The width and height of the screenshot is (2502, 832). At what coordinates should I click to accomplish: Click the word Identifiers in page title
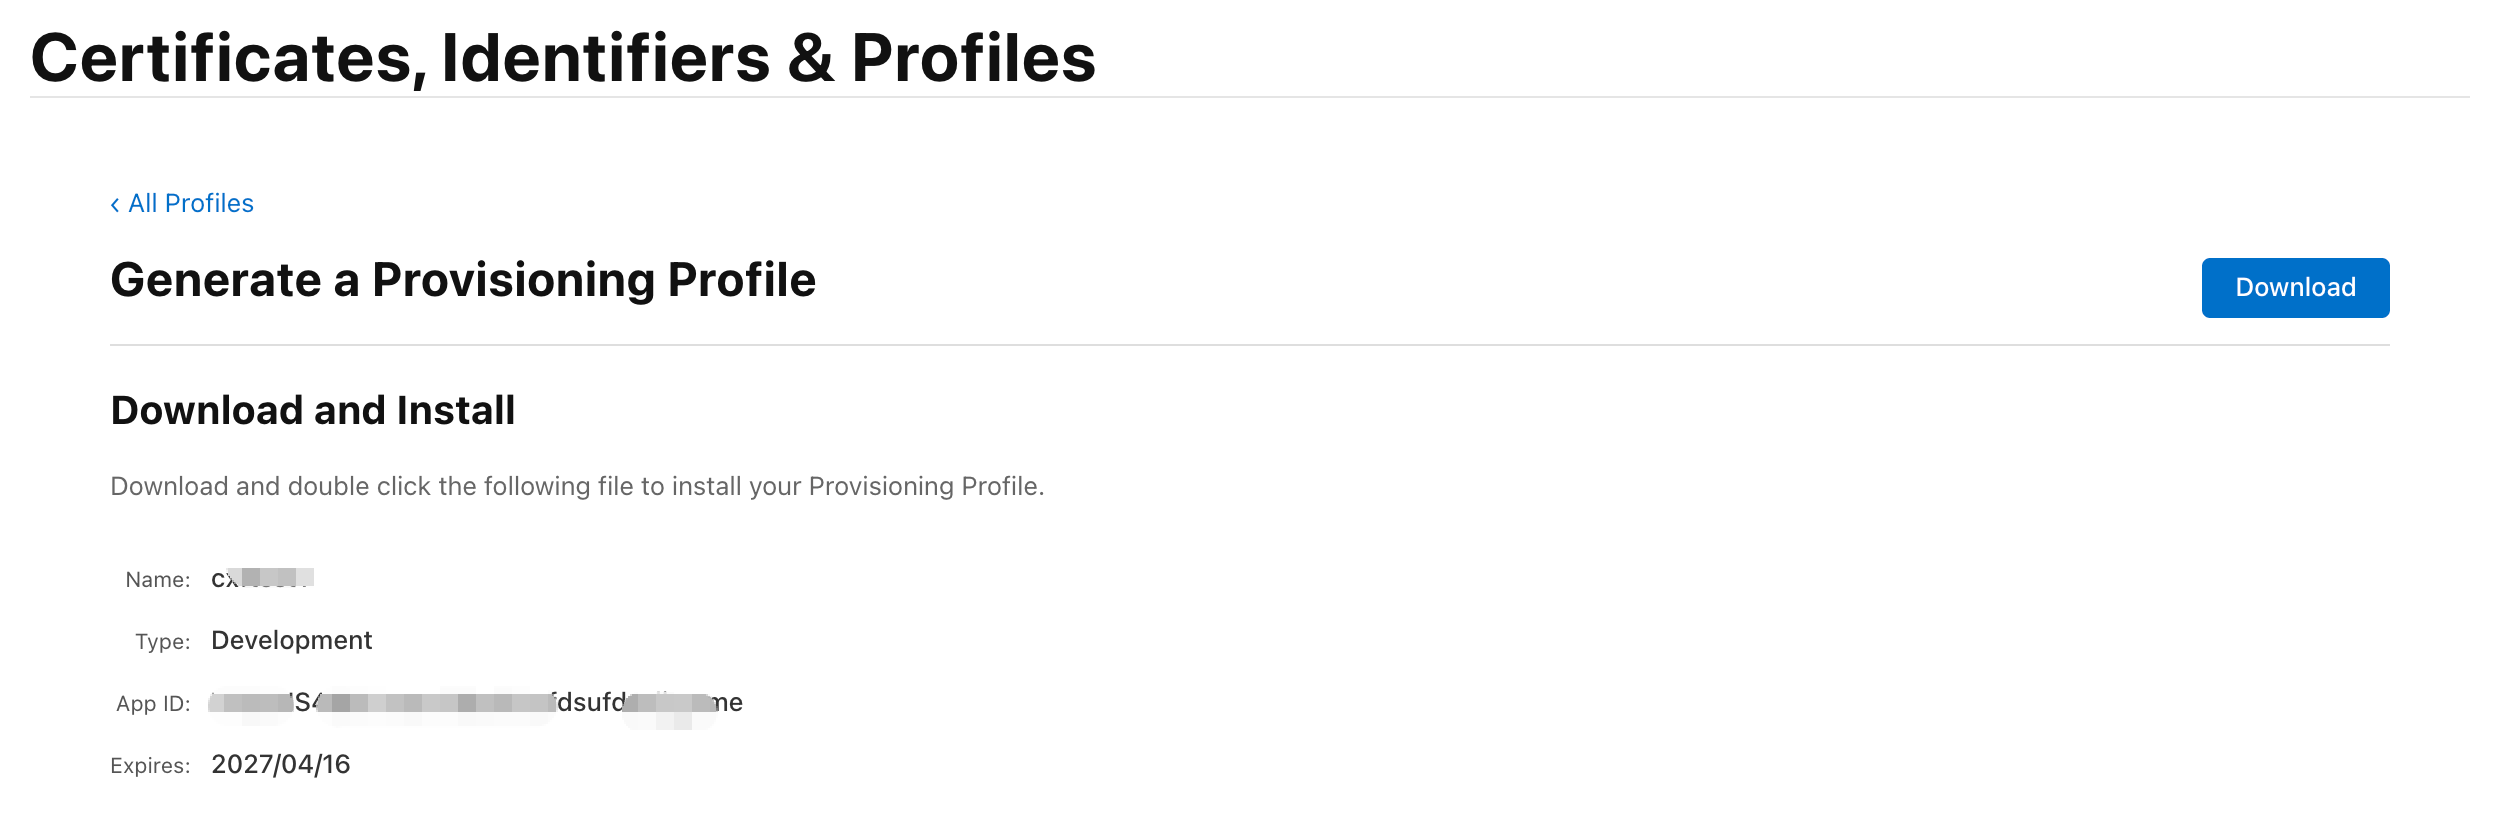(605, 58)
